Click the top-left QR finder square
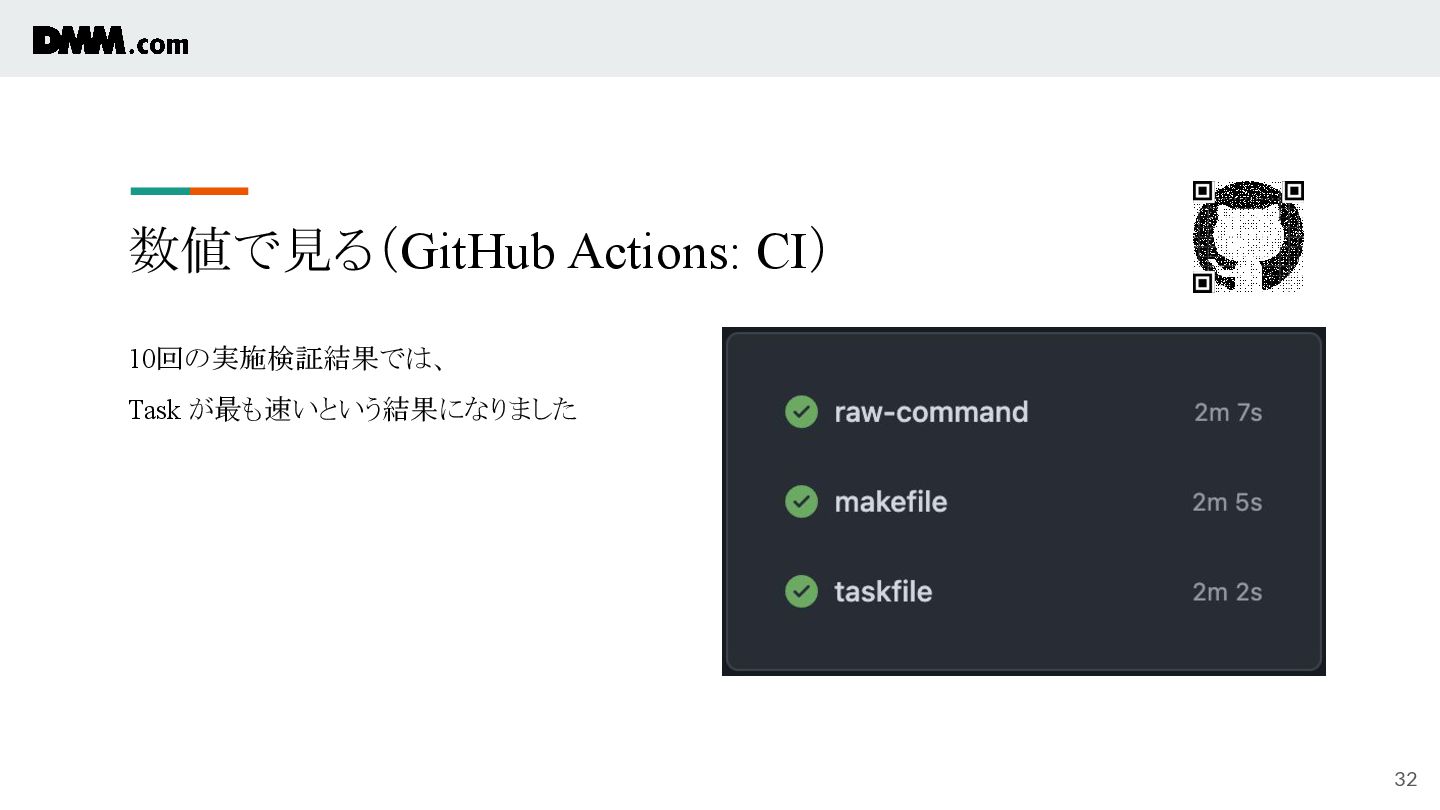Viewport: 1440px width, 810px height. click(x=1203, y=191)
